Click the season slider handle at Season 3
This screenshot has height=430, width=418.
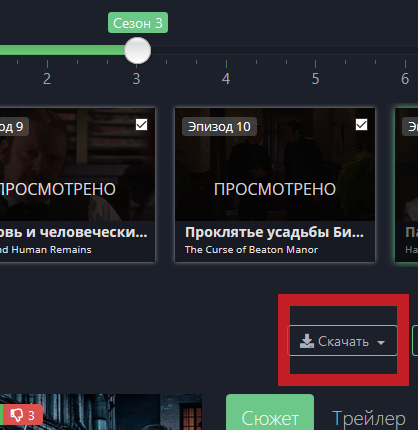click(137, 50)
